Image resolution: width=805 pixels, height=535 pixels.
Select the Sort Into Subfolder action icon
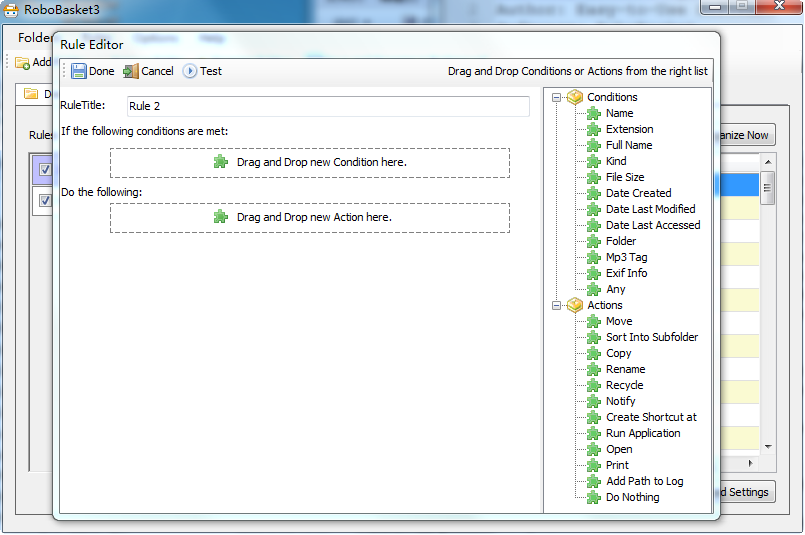click(x=594, y=337)
